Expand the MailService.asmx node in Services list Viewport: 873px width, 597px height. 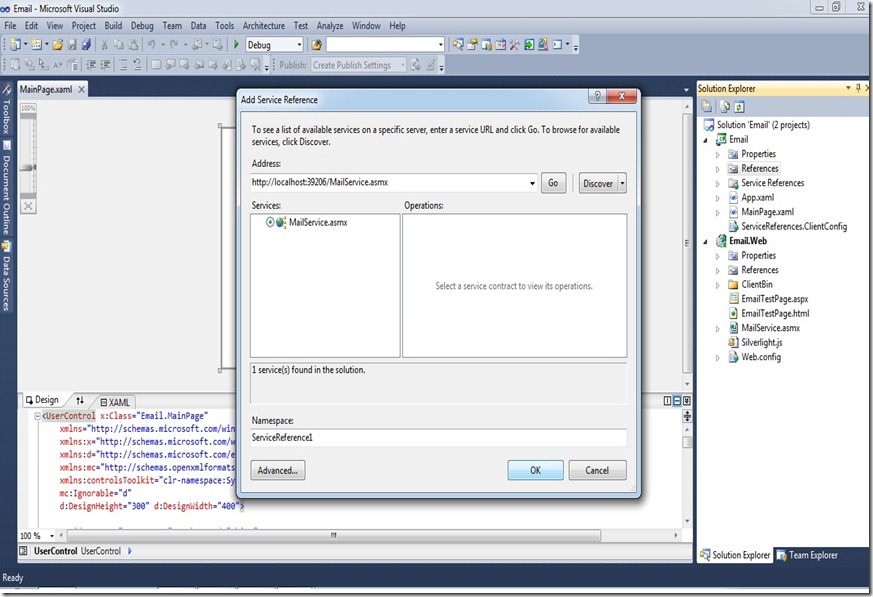pyautogui.click(x=270, y=222)
